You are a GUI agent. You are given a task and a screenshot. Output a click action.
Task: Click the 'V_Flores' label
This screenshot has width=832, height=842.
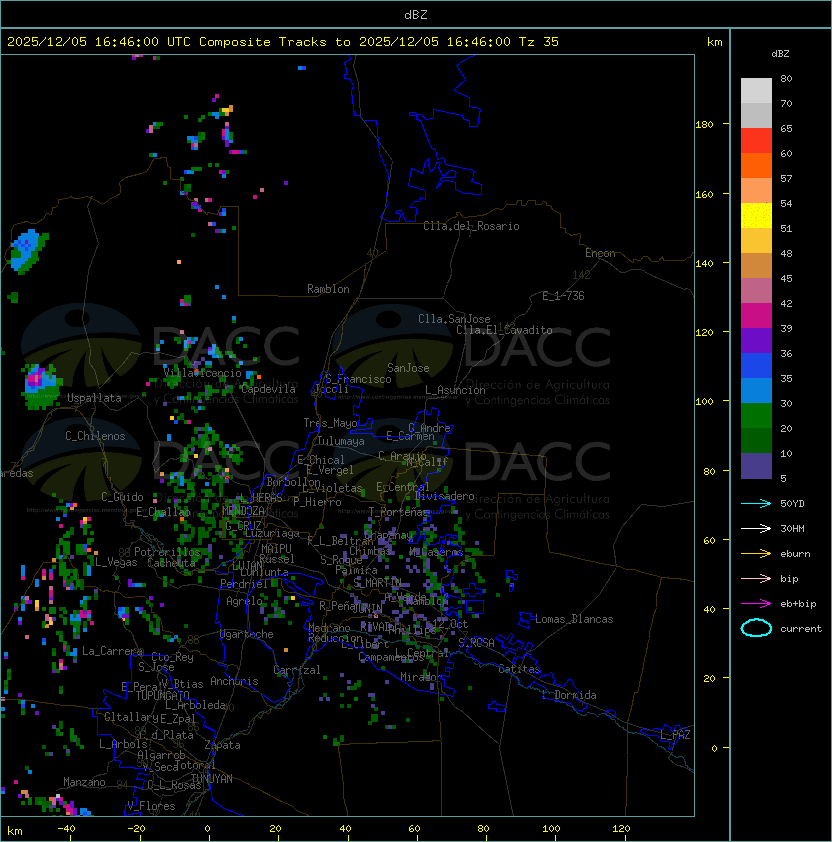coord(151,806)
